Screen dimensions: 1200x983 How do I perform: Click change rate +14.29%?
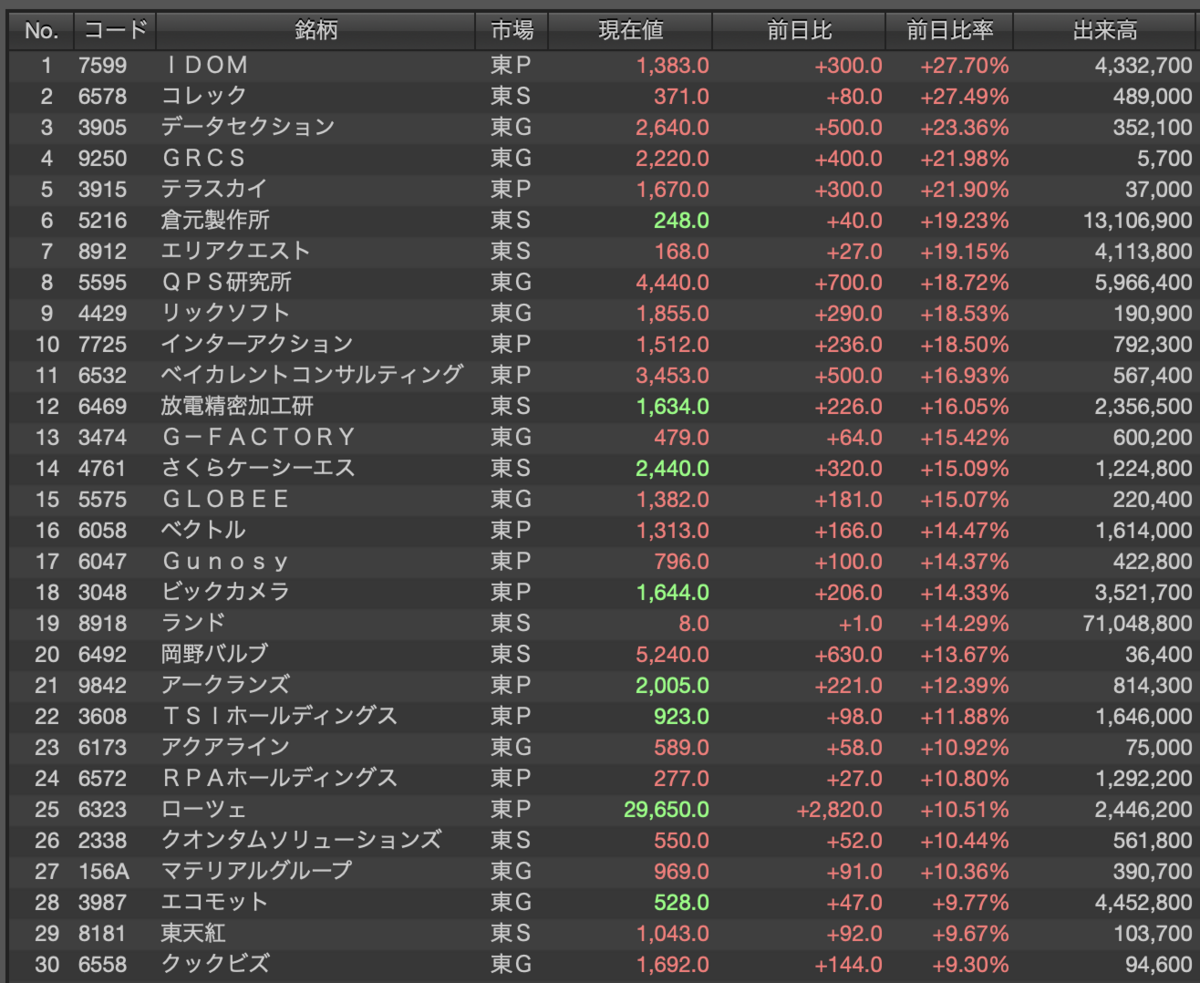tap(965, 623)
